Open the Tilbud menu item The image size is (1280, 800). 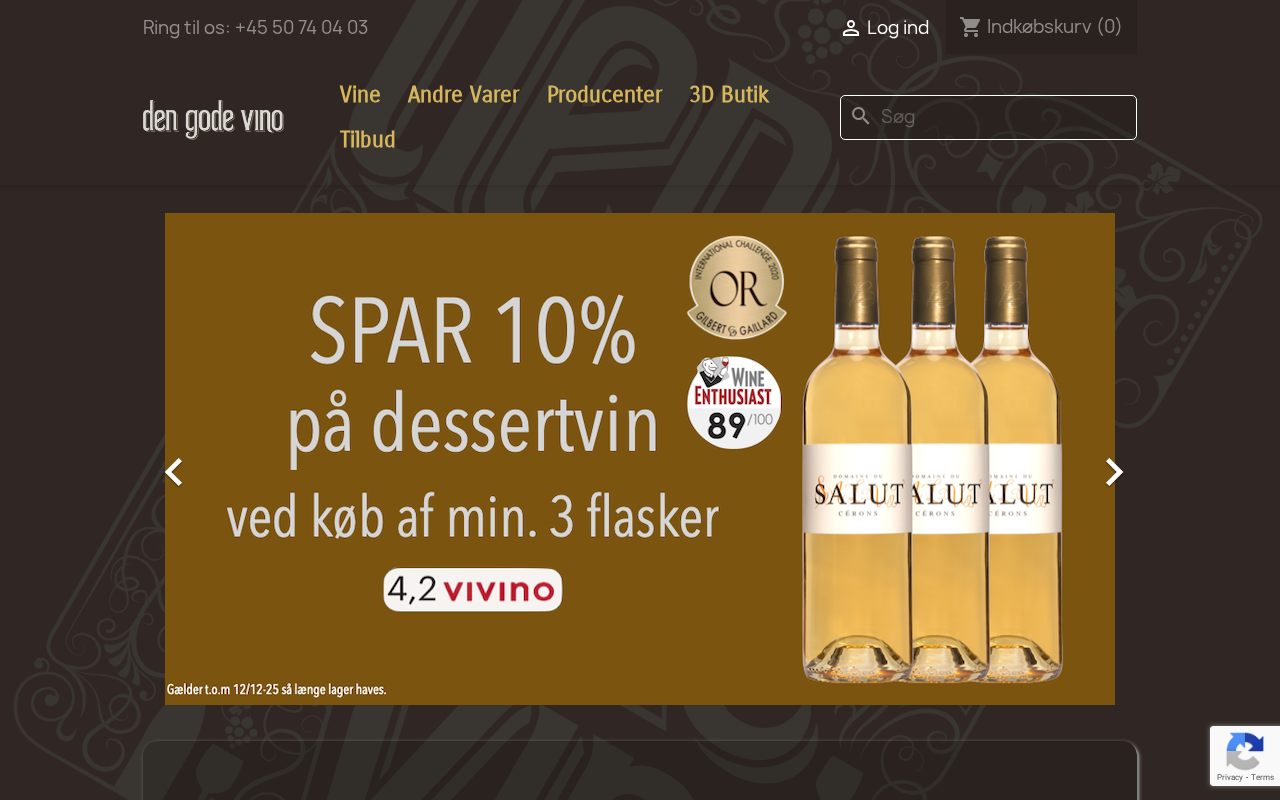[368, 140]
